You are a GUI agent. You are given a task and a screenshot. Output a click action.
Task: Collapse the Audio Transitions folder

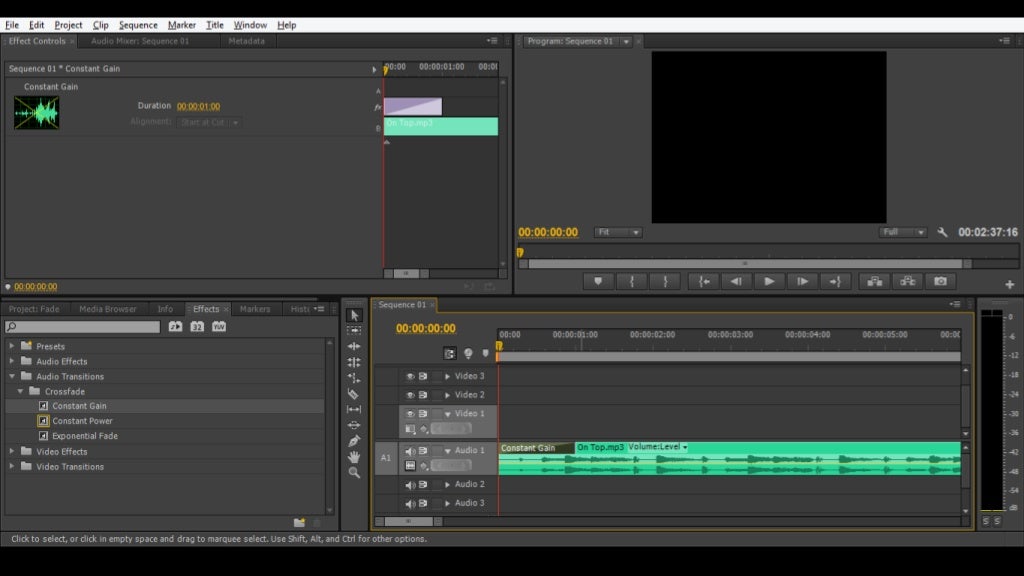click(12, 377)
